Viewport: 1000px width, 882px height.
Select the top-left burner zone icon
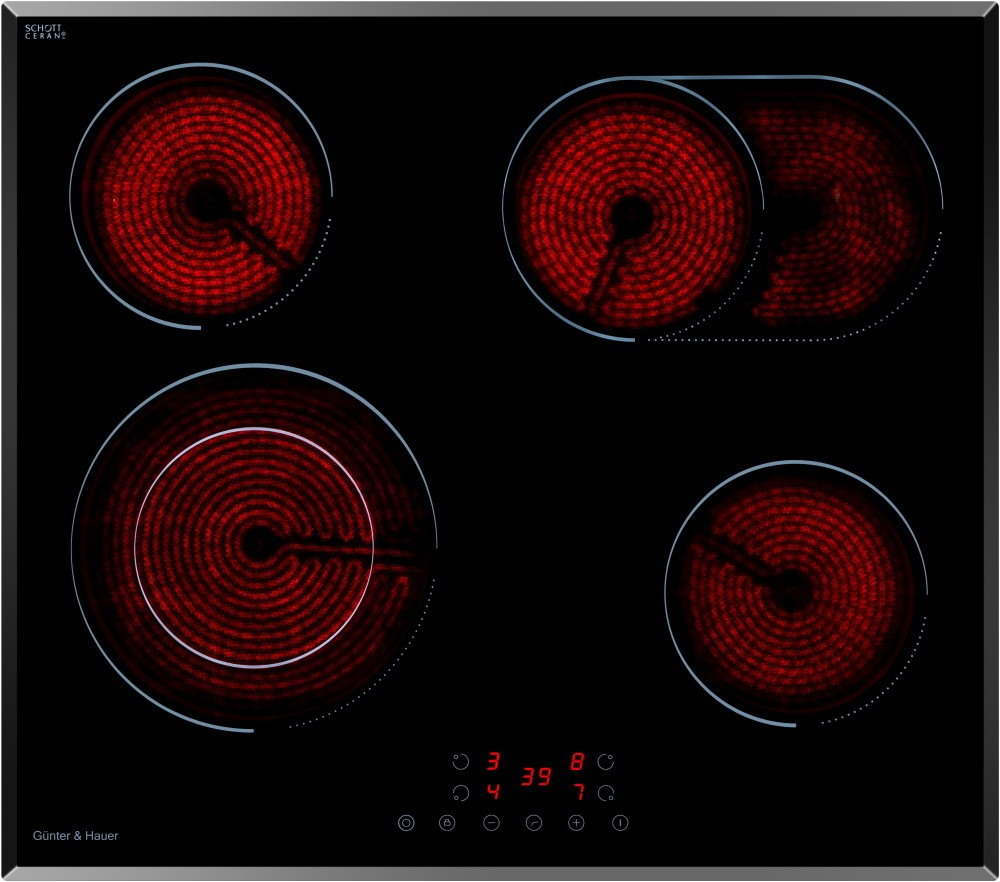[x=460, y=762]
